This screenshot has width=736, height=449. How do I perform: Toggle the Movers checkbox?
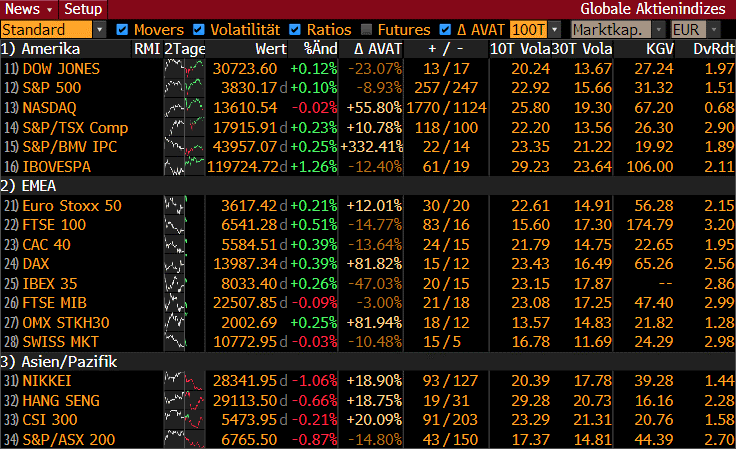tap(122, 30)
